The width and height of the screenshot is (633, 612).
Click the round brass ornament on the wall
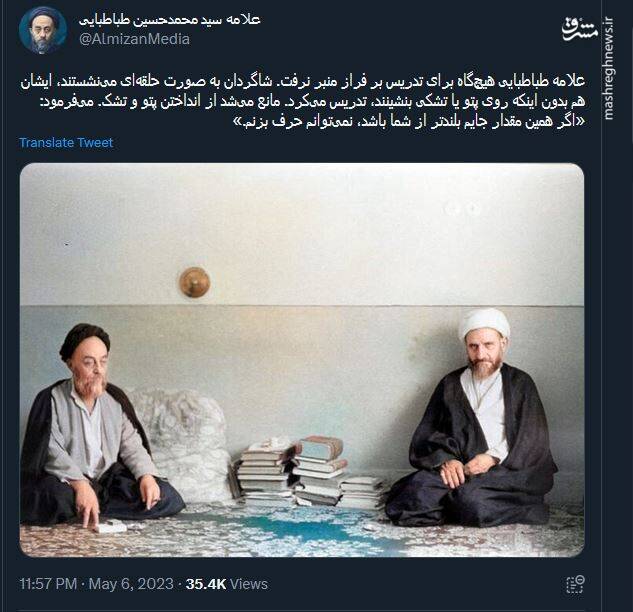pyautogui.click(x=195, y=282)
